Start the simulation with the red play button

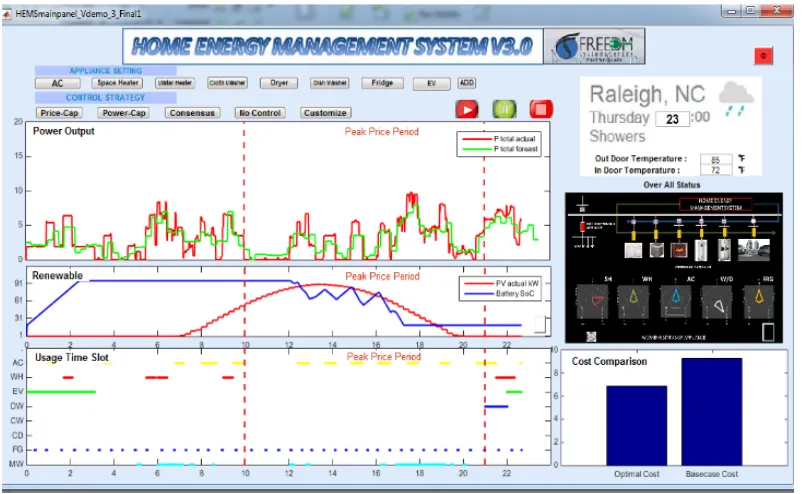466,109
